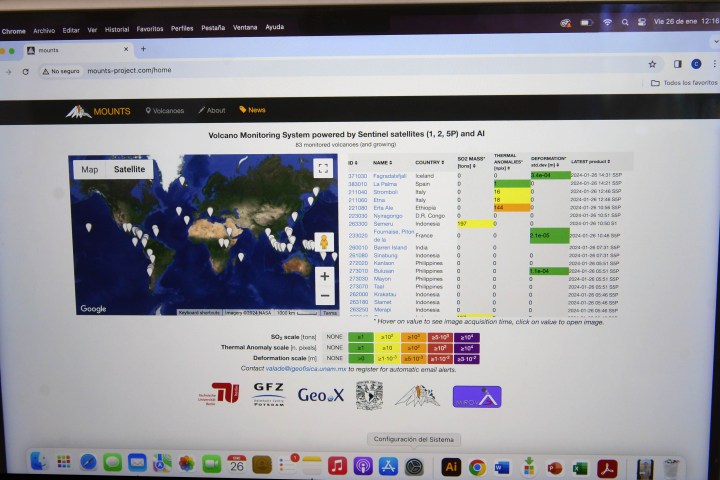Sort the table by the ID column

coord(353,162)
